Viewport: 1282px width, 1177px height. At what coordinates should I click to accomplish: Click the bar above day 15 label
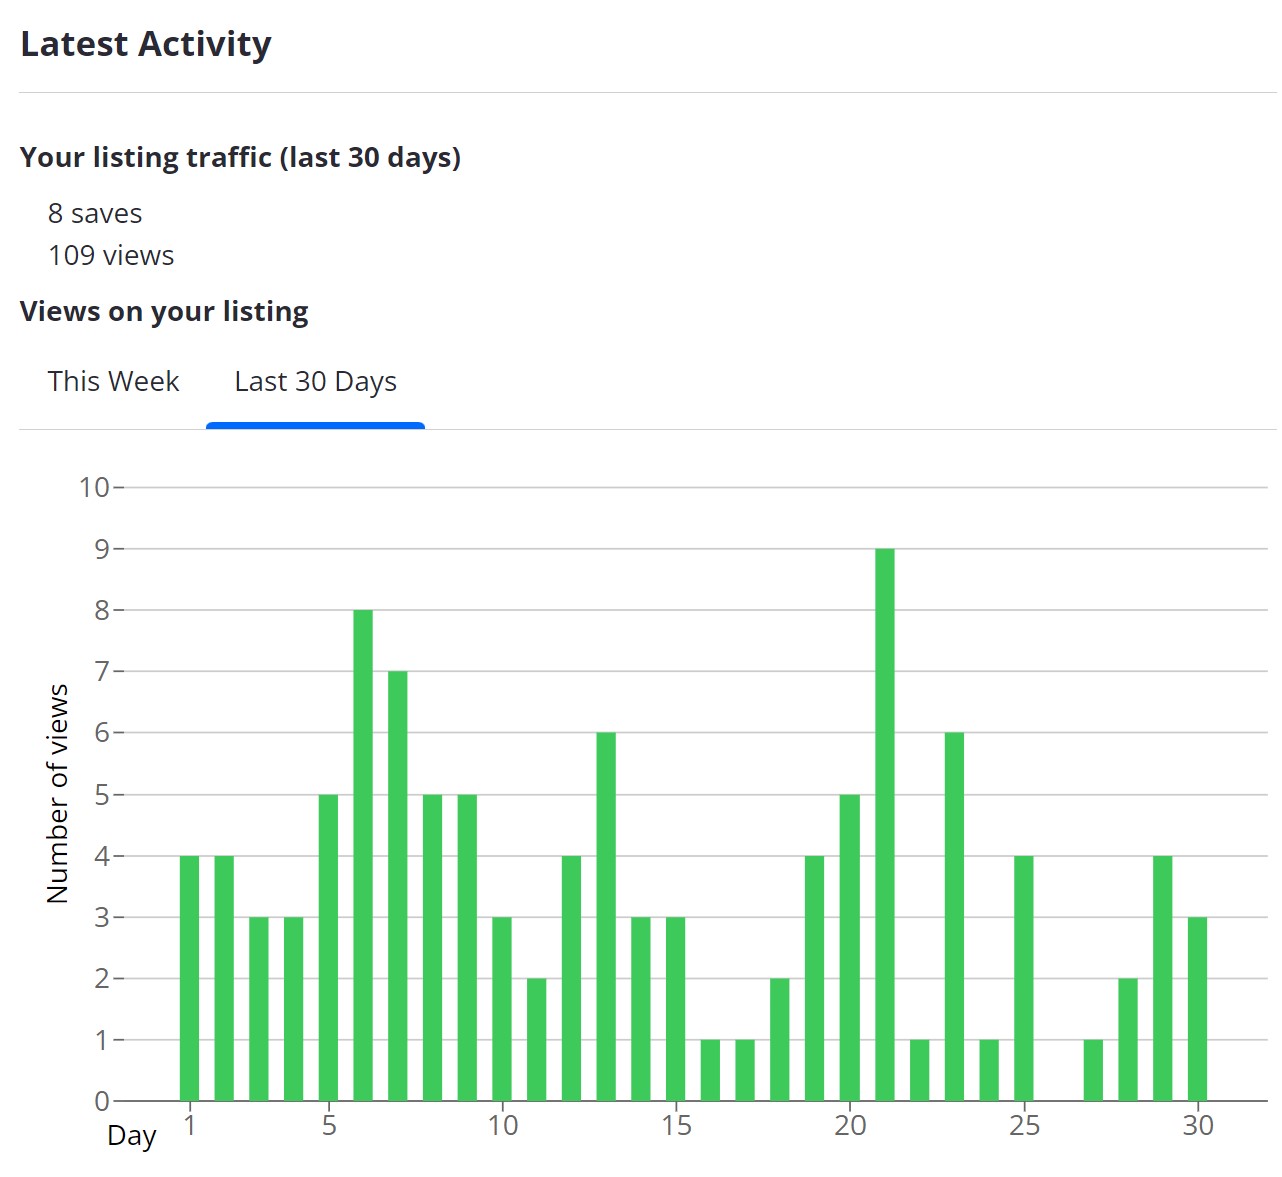pos(676,1008)
